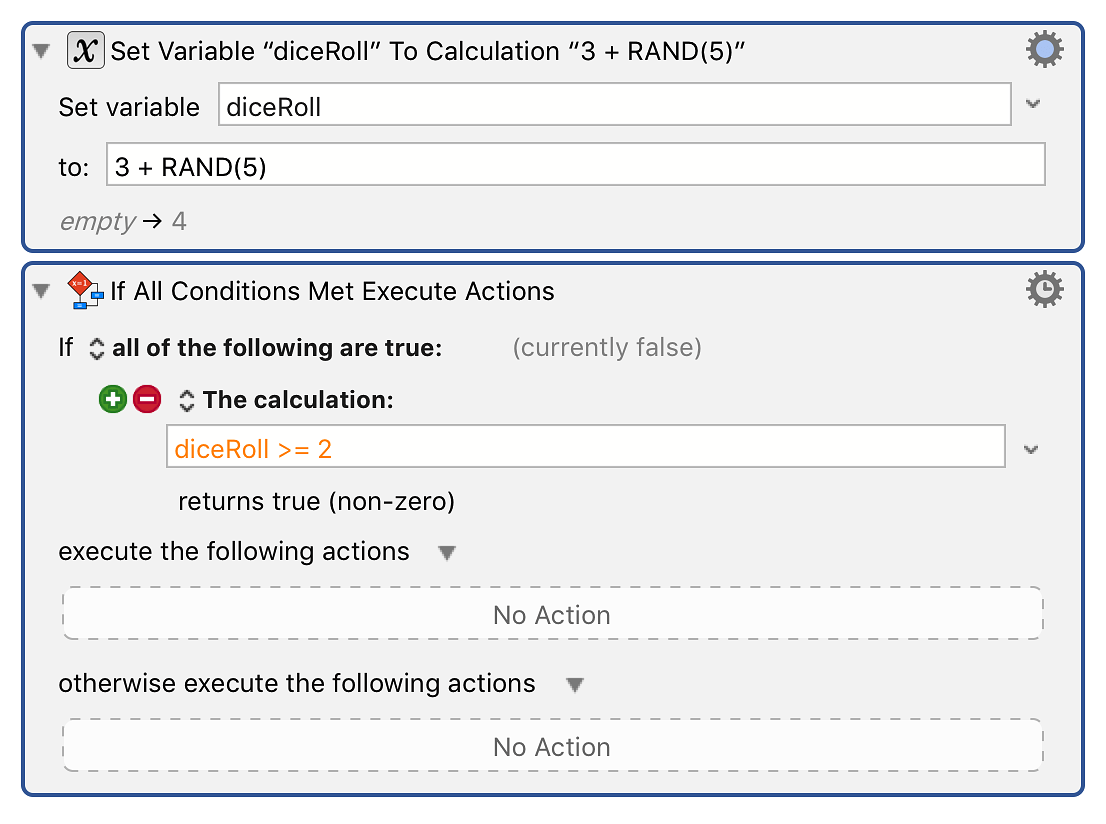This screenshot has width=1106, height=824.
Task: Open the 'execute the following actions' triangle menu
Action: [446, 552]
